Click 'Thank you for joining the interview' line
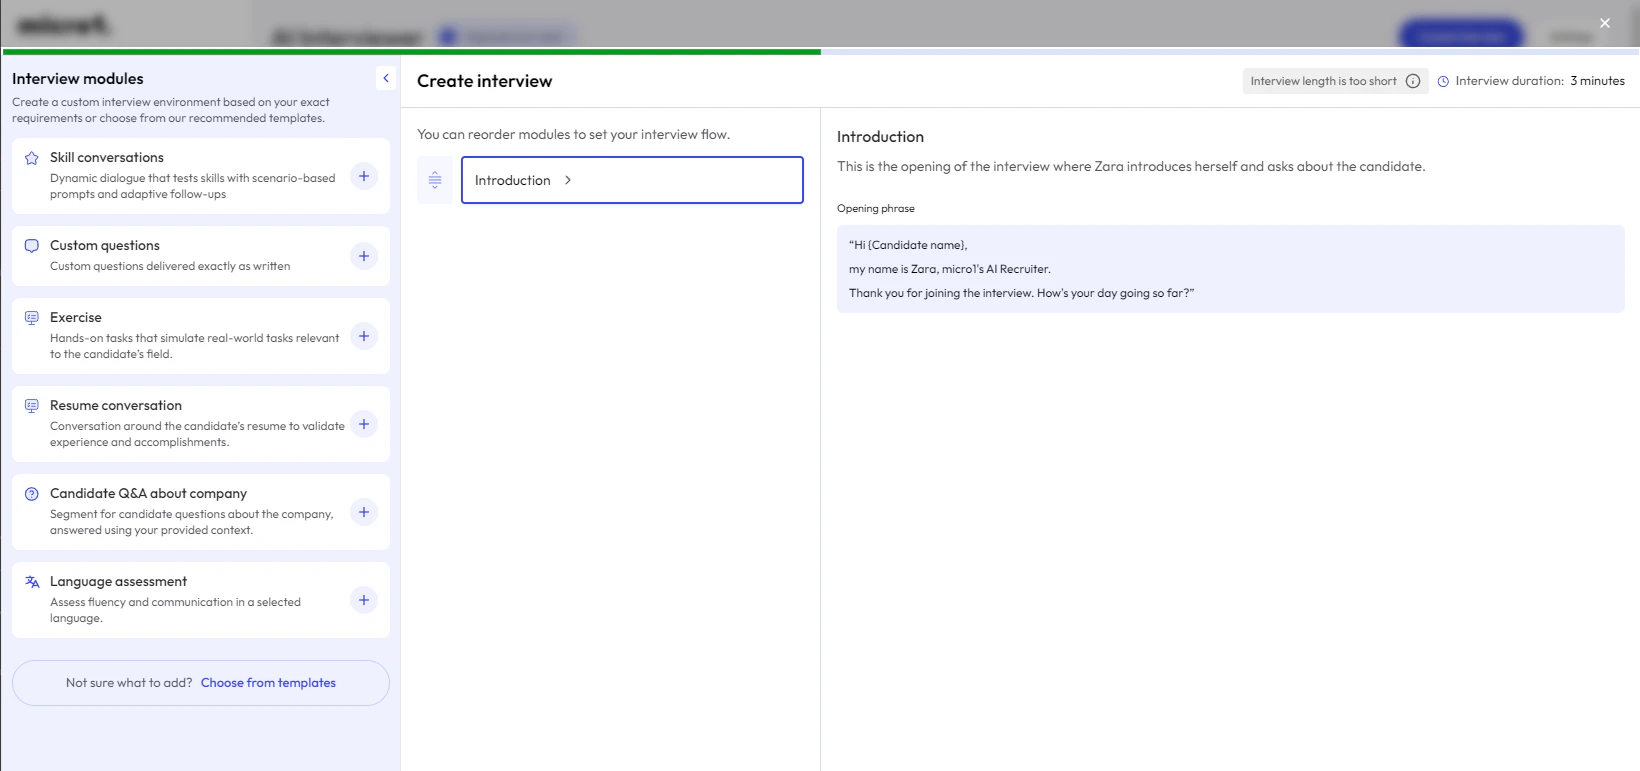 tap(1021, 293)
